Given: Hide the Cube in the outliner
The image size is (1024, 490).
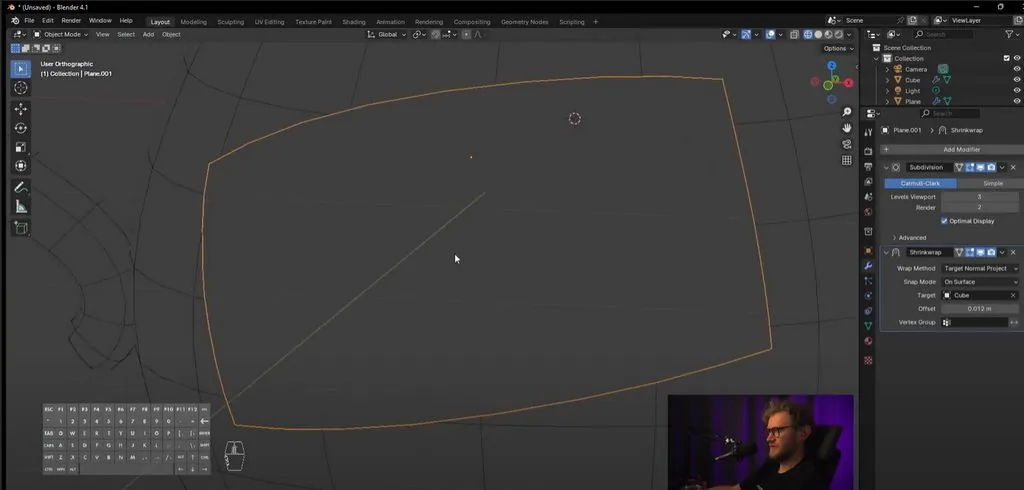Looking at the screenshot, I should pyautogui.click(x=1017, y=80).
